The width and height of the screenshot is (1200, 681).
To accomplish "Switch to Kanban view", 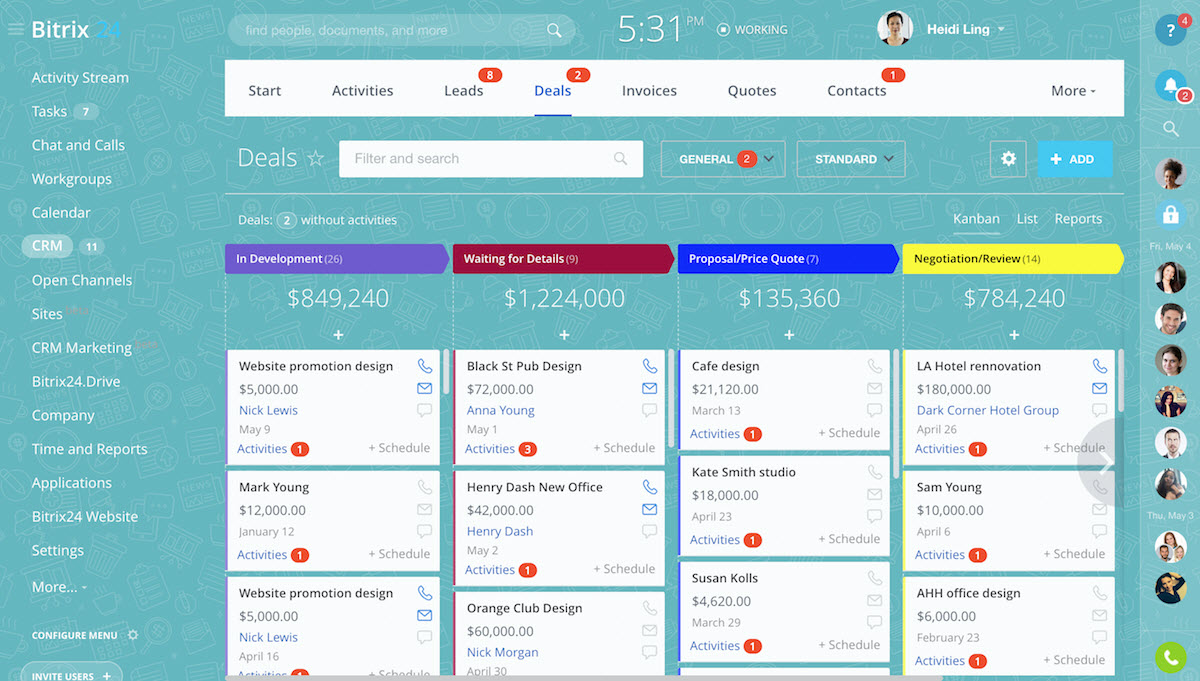I will [975, 219].
